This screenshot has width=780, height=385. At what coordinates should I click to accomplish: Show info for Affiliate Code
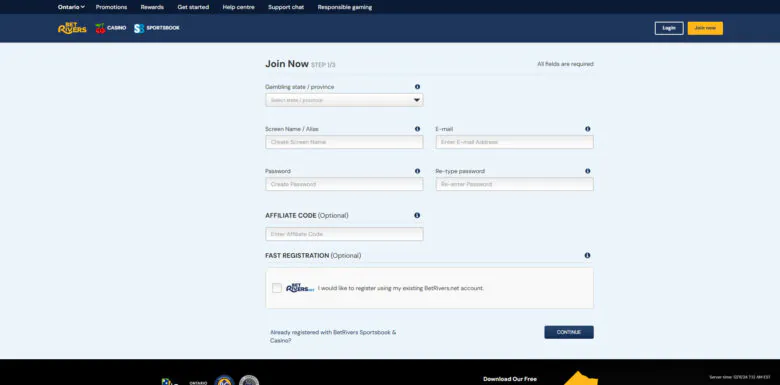(x=417, y=215)
